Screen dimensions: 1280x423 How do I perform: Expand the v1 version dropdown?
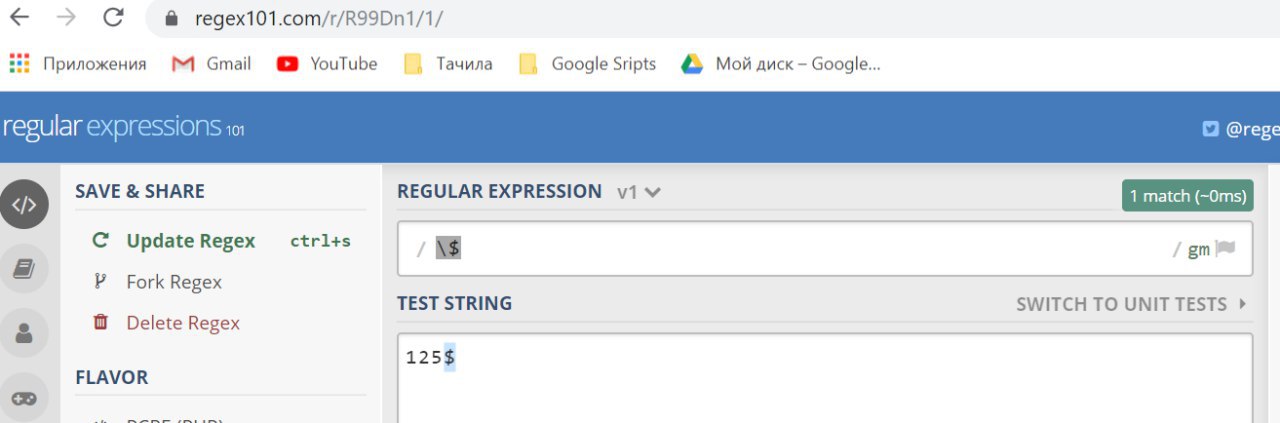tap(639, 192)
